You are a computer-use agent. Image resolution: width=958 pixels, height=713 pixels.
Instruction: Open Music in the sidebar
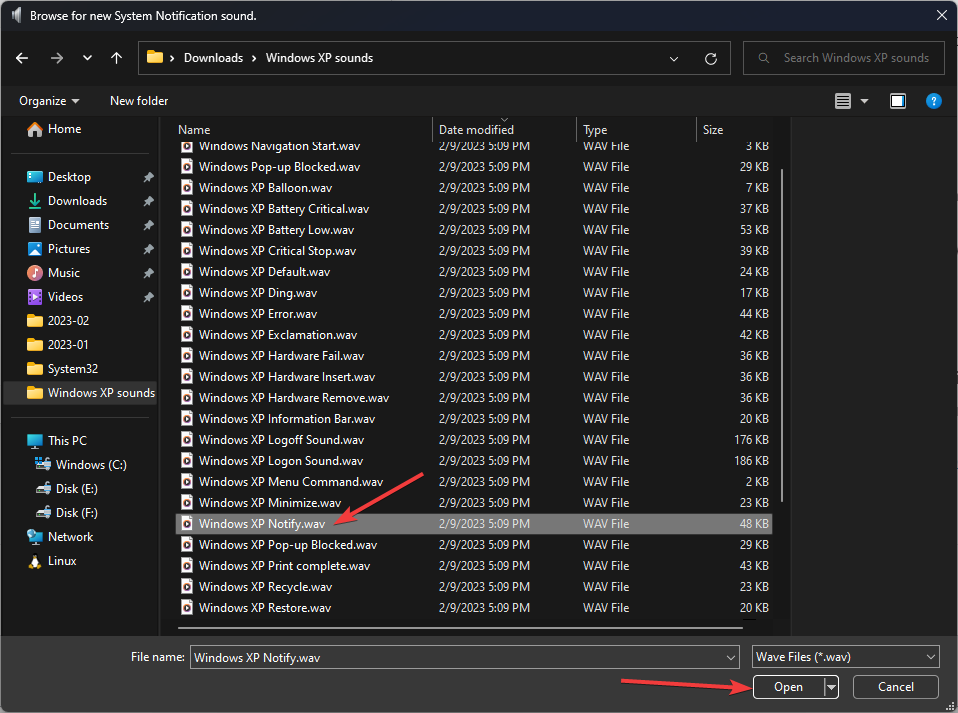[53, 272]
